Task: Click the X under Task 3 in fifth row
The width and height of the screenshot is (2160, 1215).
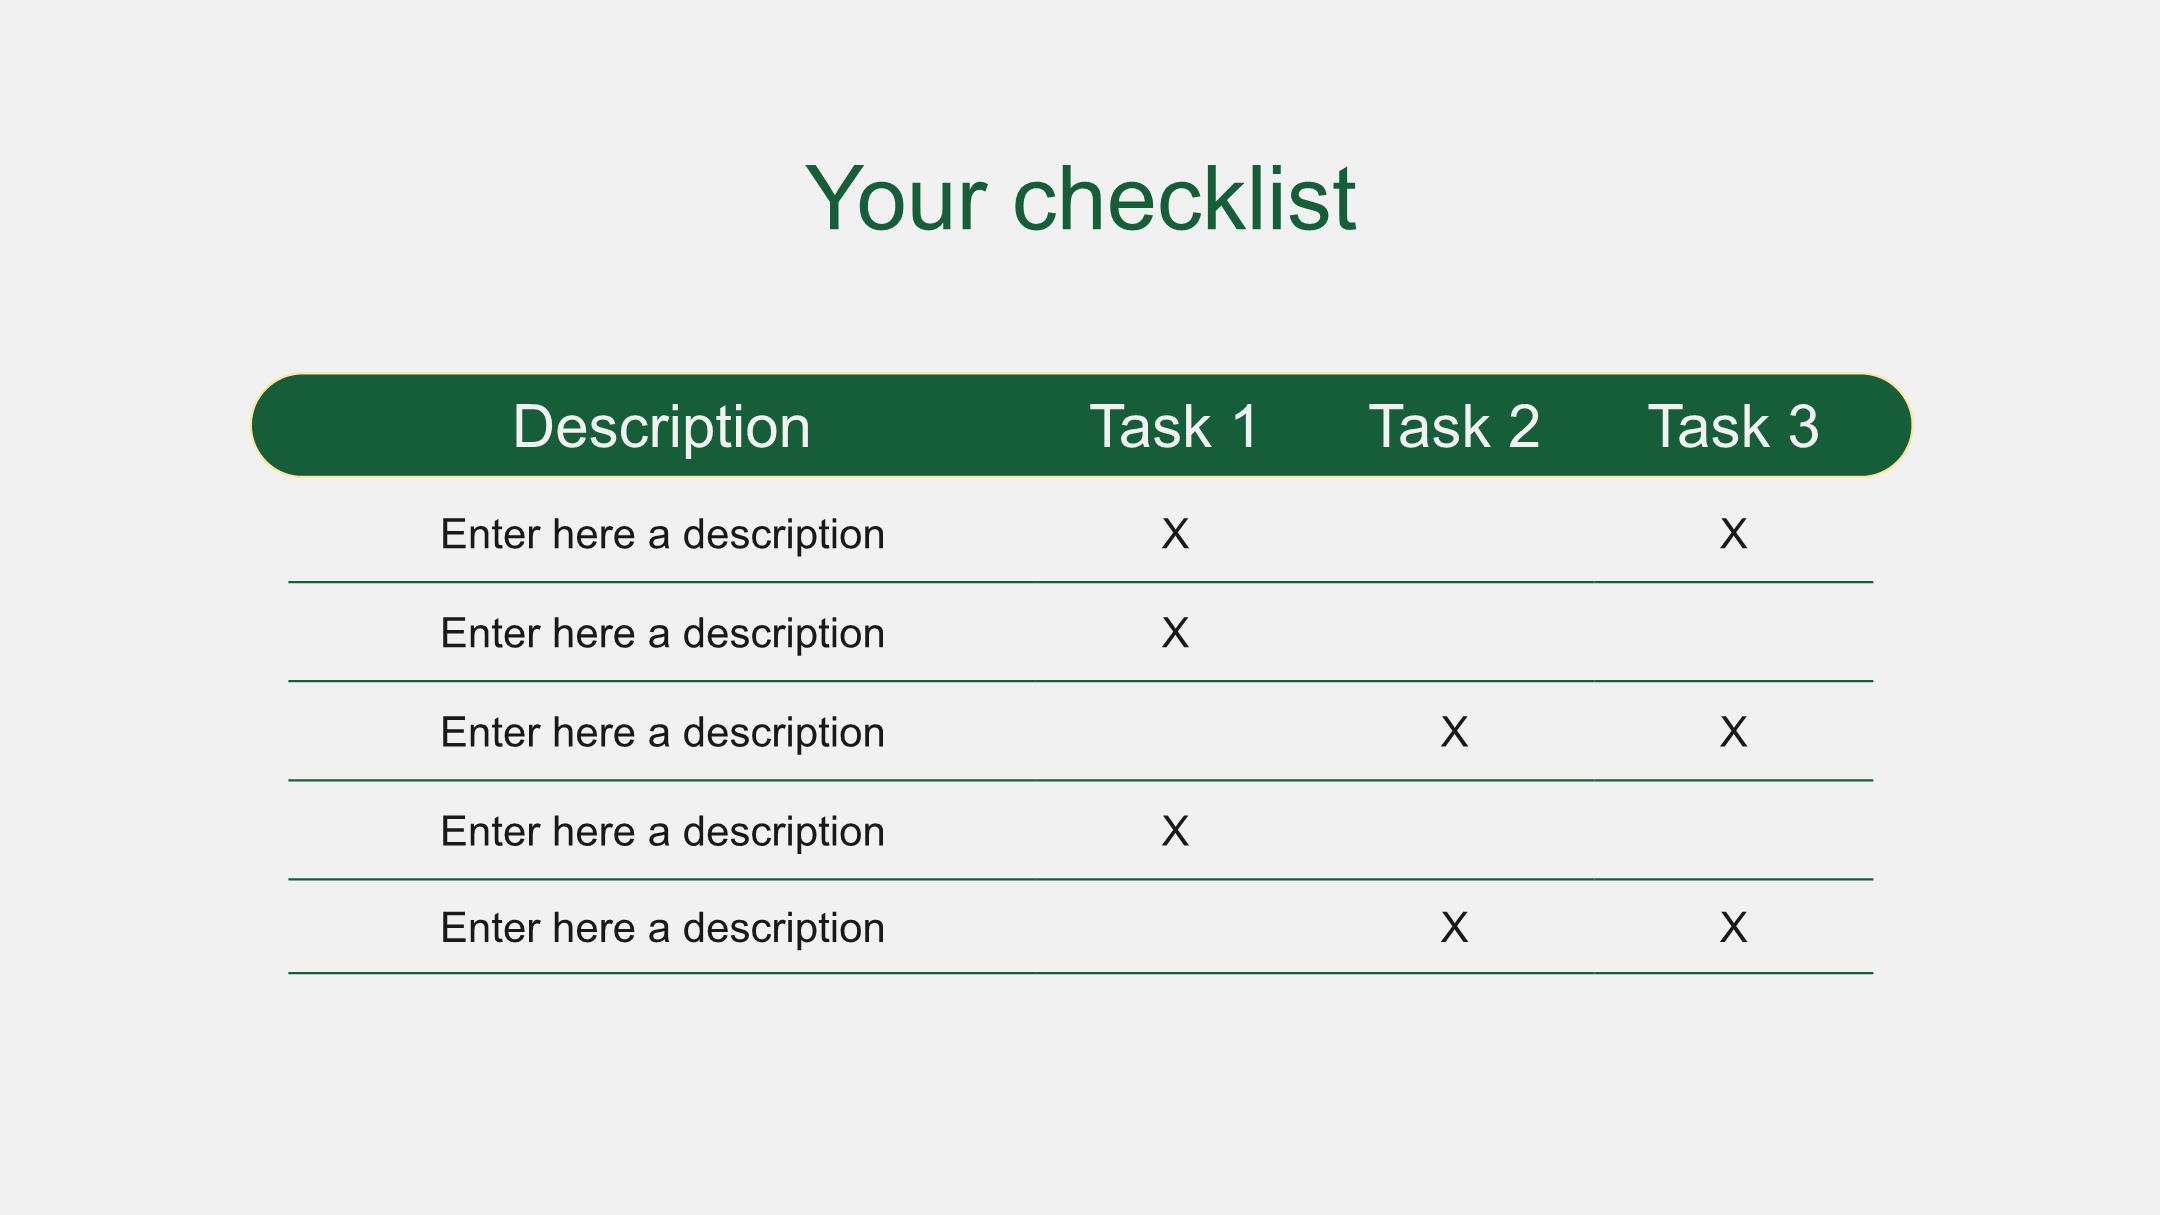Action: click(1733, 927)
